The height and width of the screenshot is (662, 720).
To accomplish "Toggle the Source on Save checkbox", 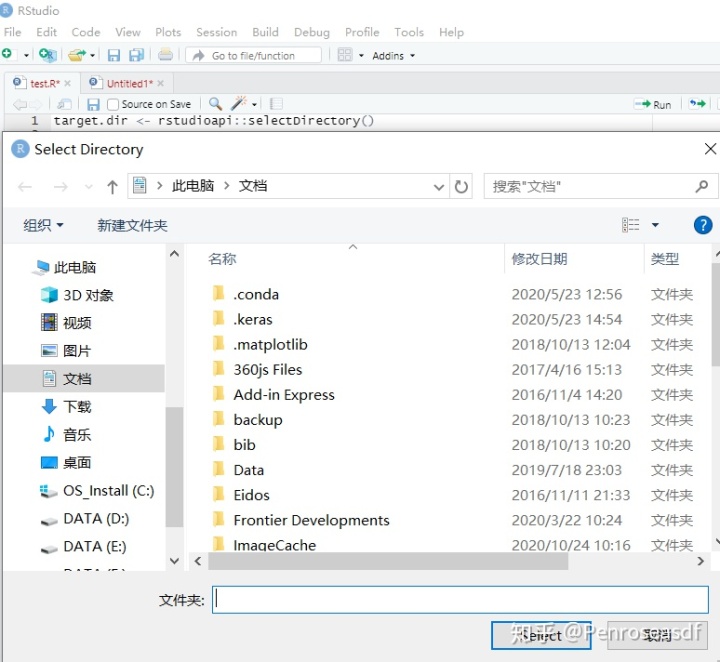I will click(x=112, y=105).
